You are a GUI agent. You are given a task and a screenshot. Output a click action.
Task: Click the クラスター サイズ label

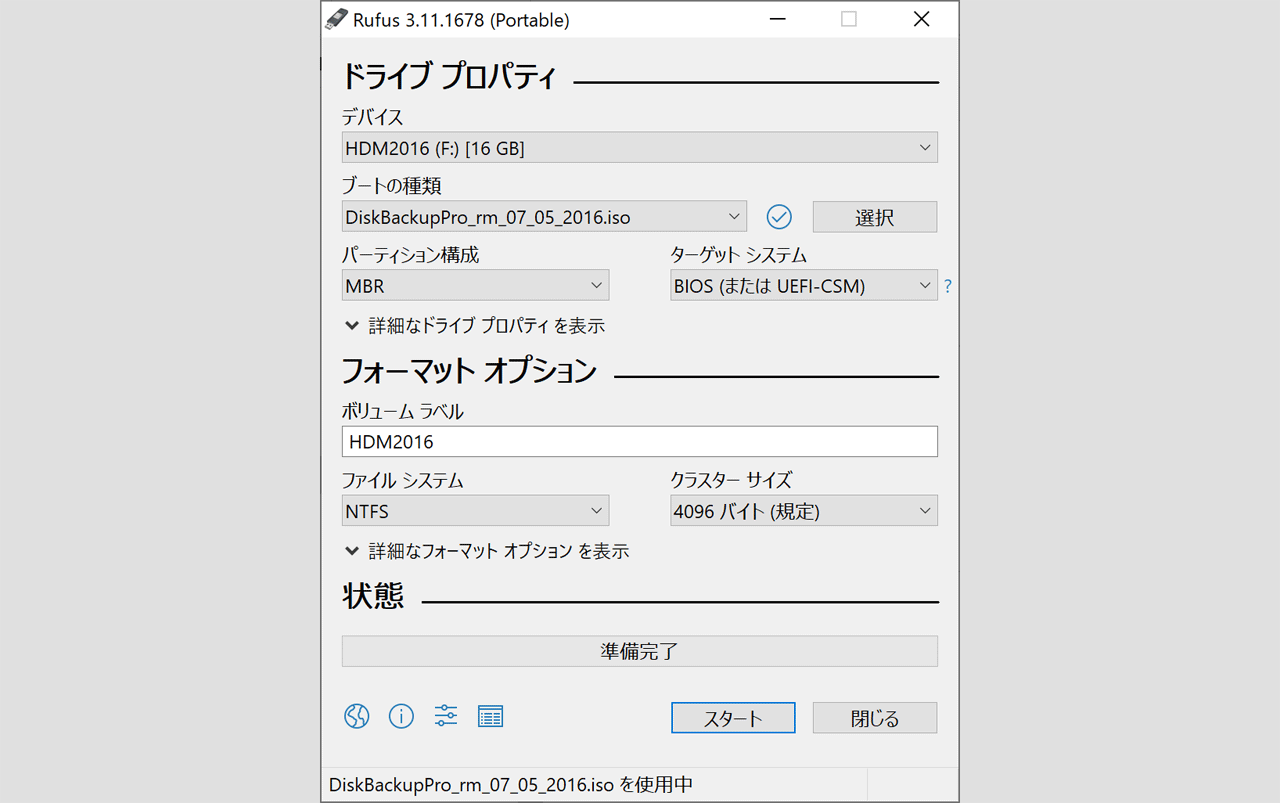731,480
